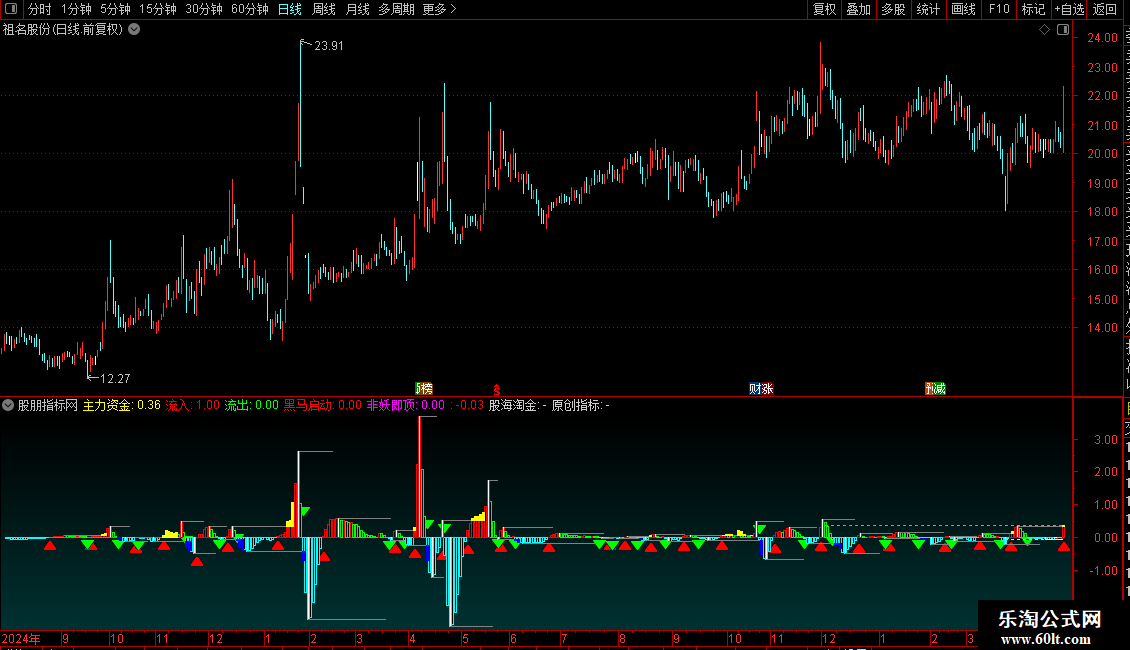Select the 5分钟 period
The width and height of the screenshot is (1130, 650).
[x=115, y=9]
